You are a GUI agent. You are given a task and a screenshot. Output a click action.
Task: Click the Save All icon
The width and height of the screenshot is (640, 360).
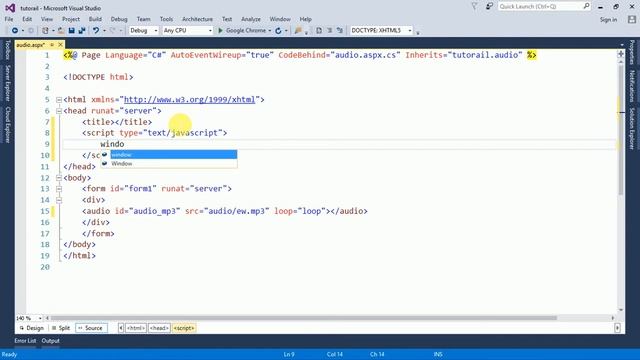coord(82,31)
